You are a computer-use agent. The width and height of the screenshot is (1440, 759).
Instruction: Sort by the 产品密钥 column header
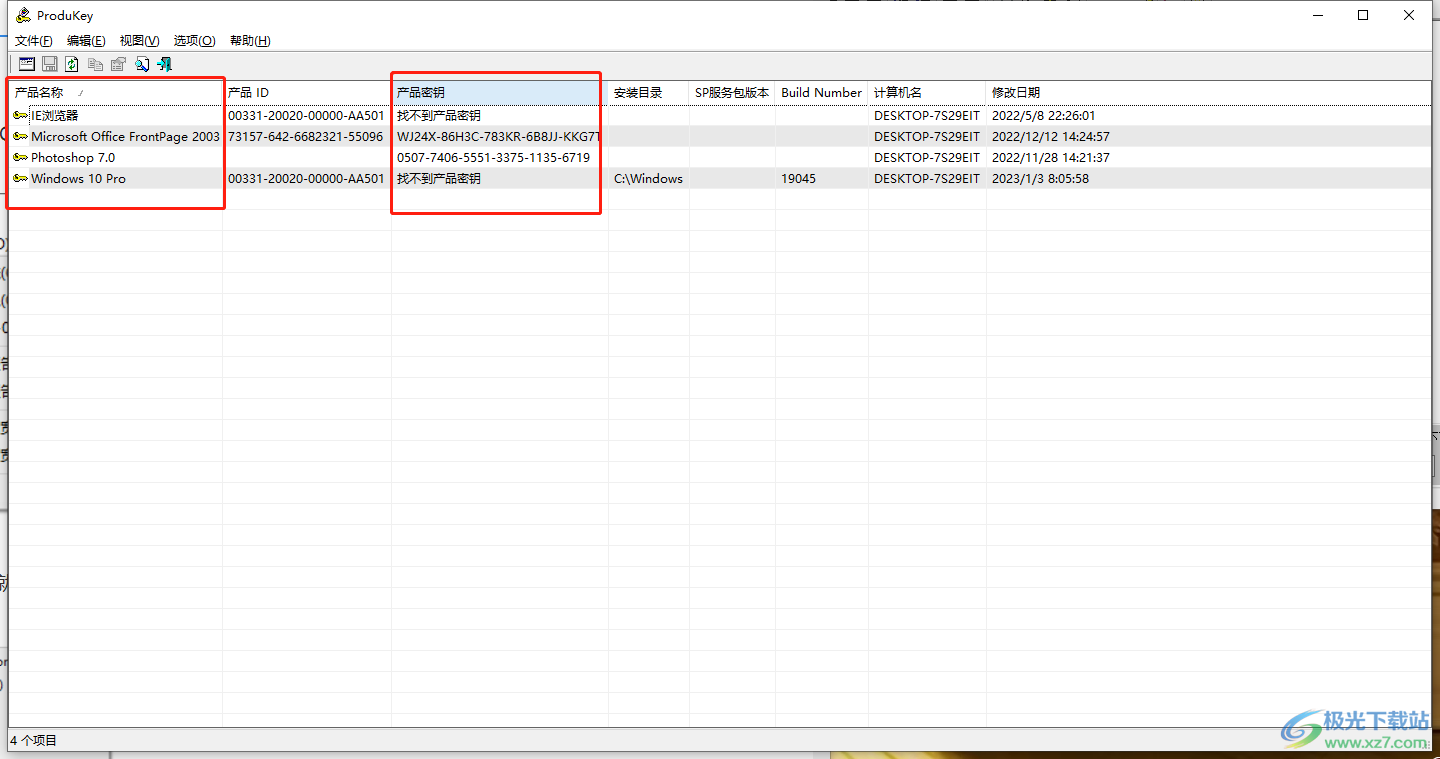tap(500, 92)
